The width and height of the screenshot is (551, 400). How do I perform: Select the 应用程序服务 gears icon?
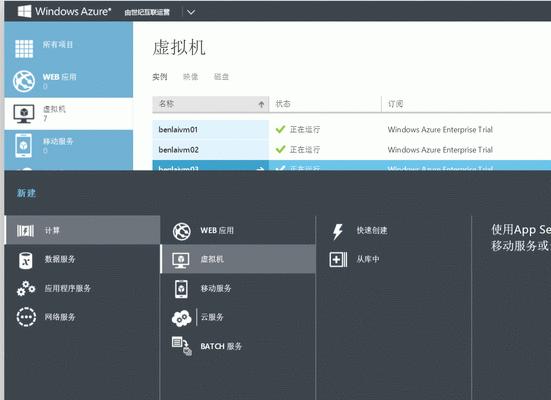[x=26, y=288]
